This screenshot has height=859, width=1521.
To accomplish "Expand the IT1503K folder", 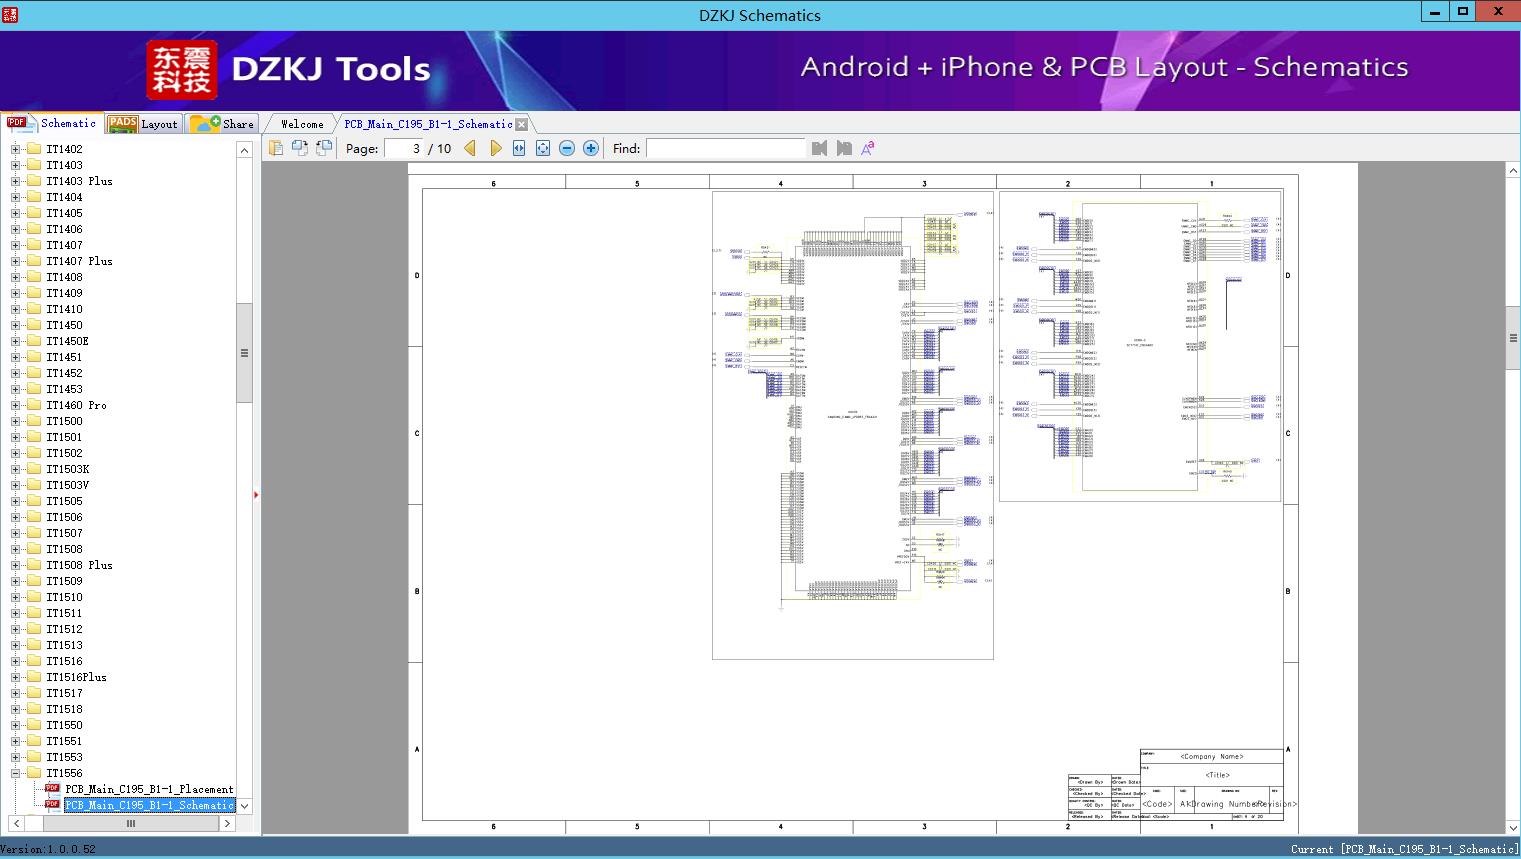I will (x=15, y=469).
